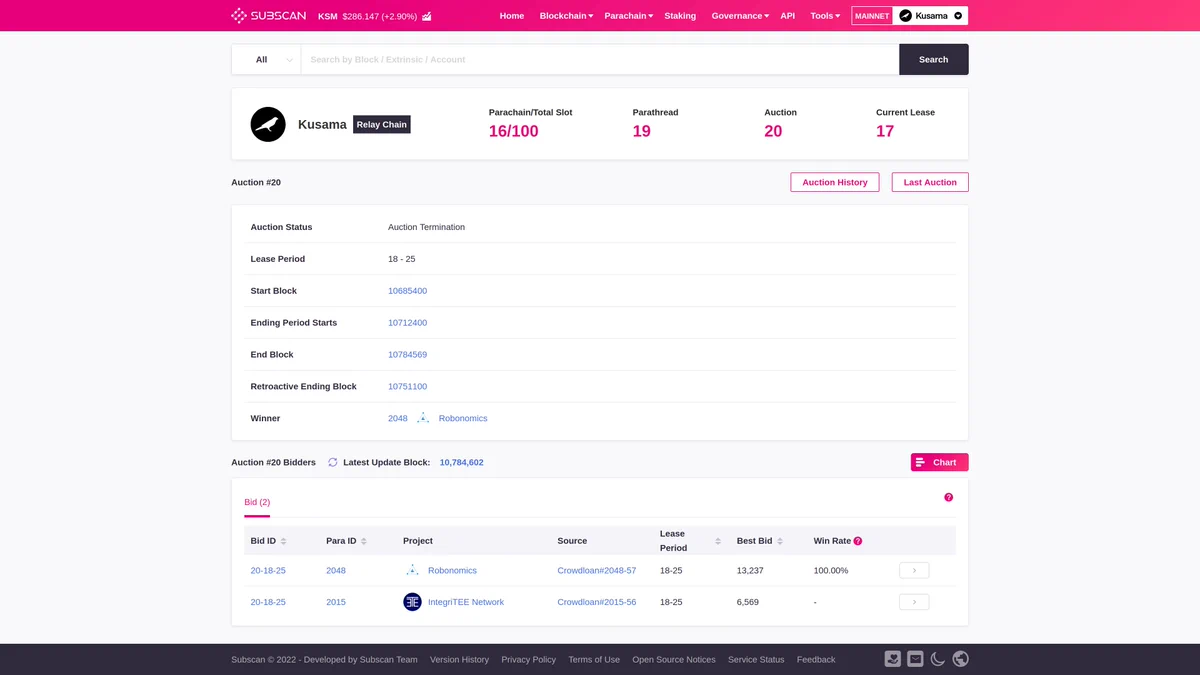Sort the table by Para ID
Image resolution: width=1200 pixels, height=675 pixels.
coord(363,541)
